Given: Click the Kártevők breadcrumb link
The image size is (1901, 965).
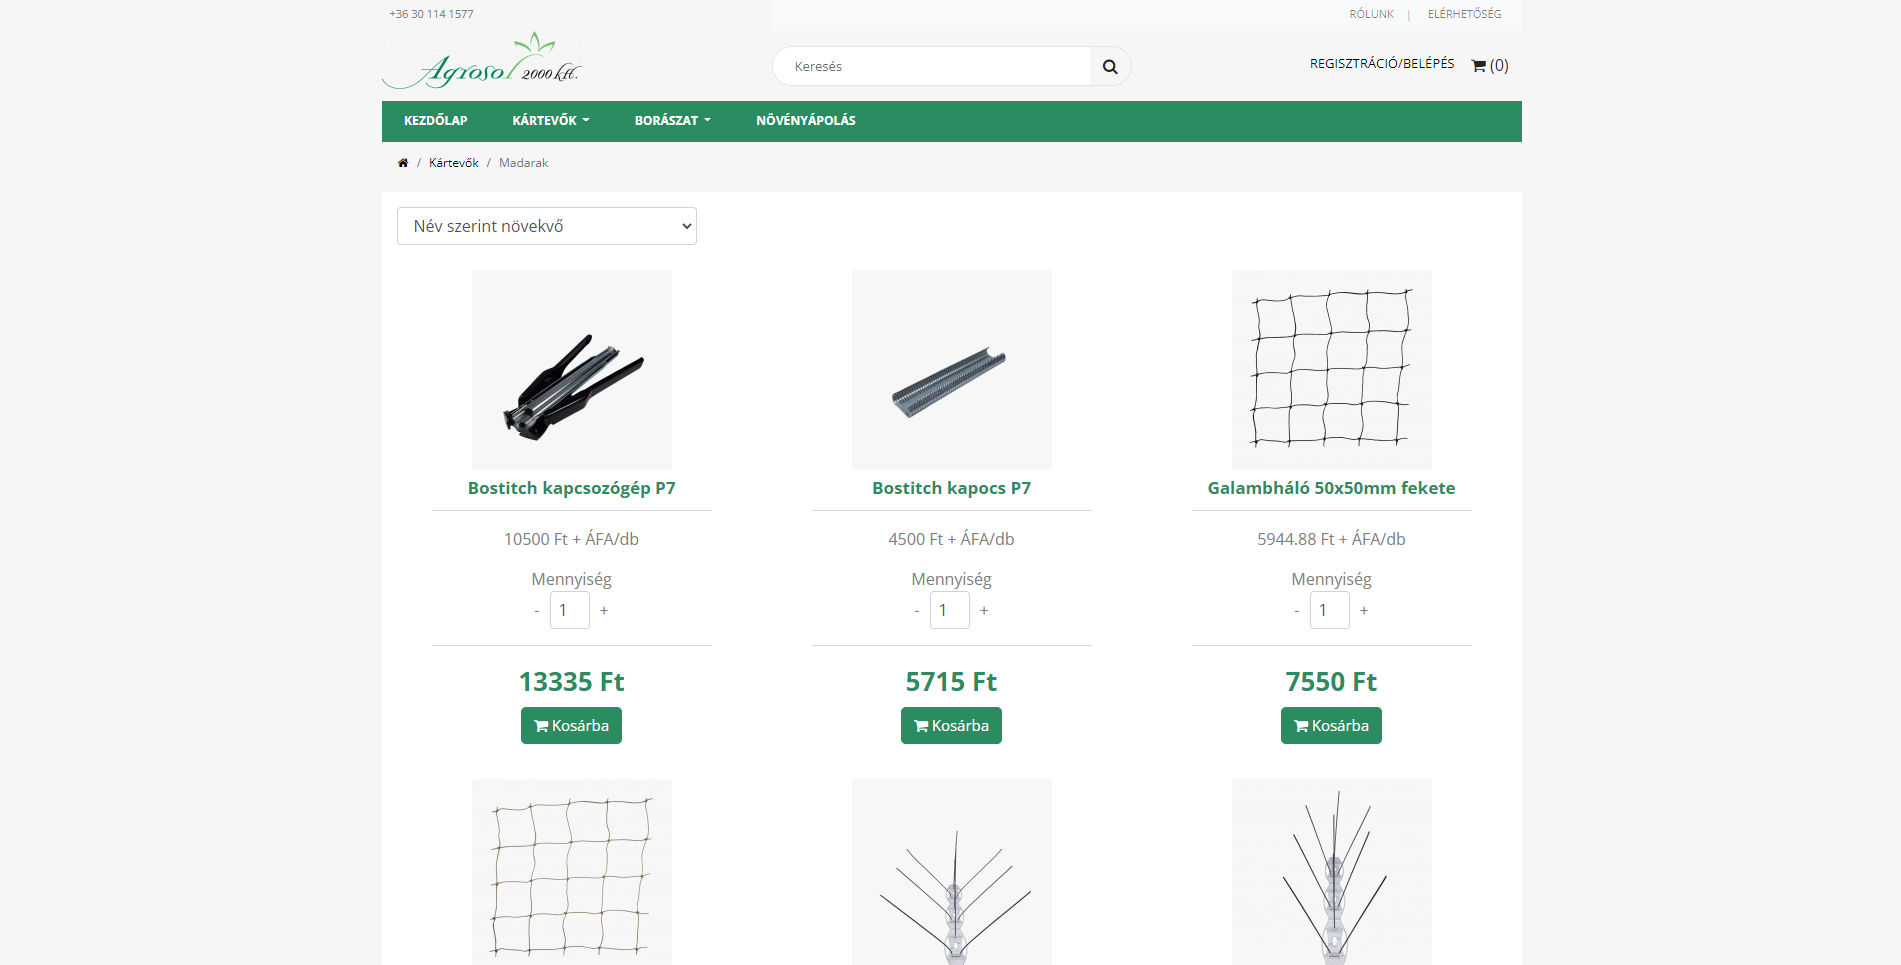Looking at the screenshot, I should 454,163.
